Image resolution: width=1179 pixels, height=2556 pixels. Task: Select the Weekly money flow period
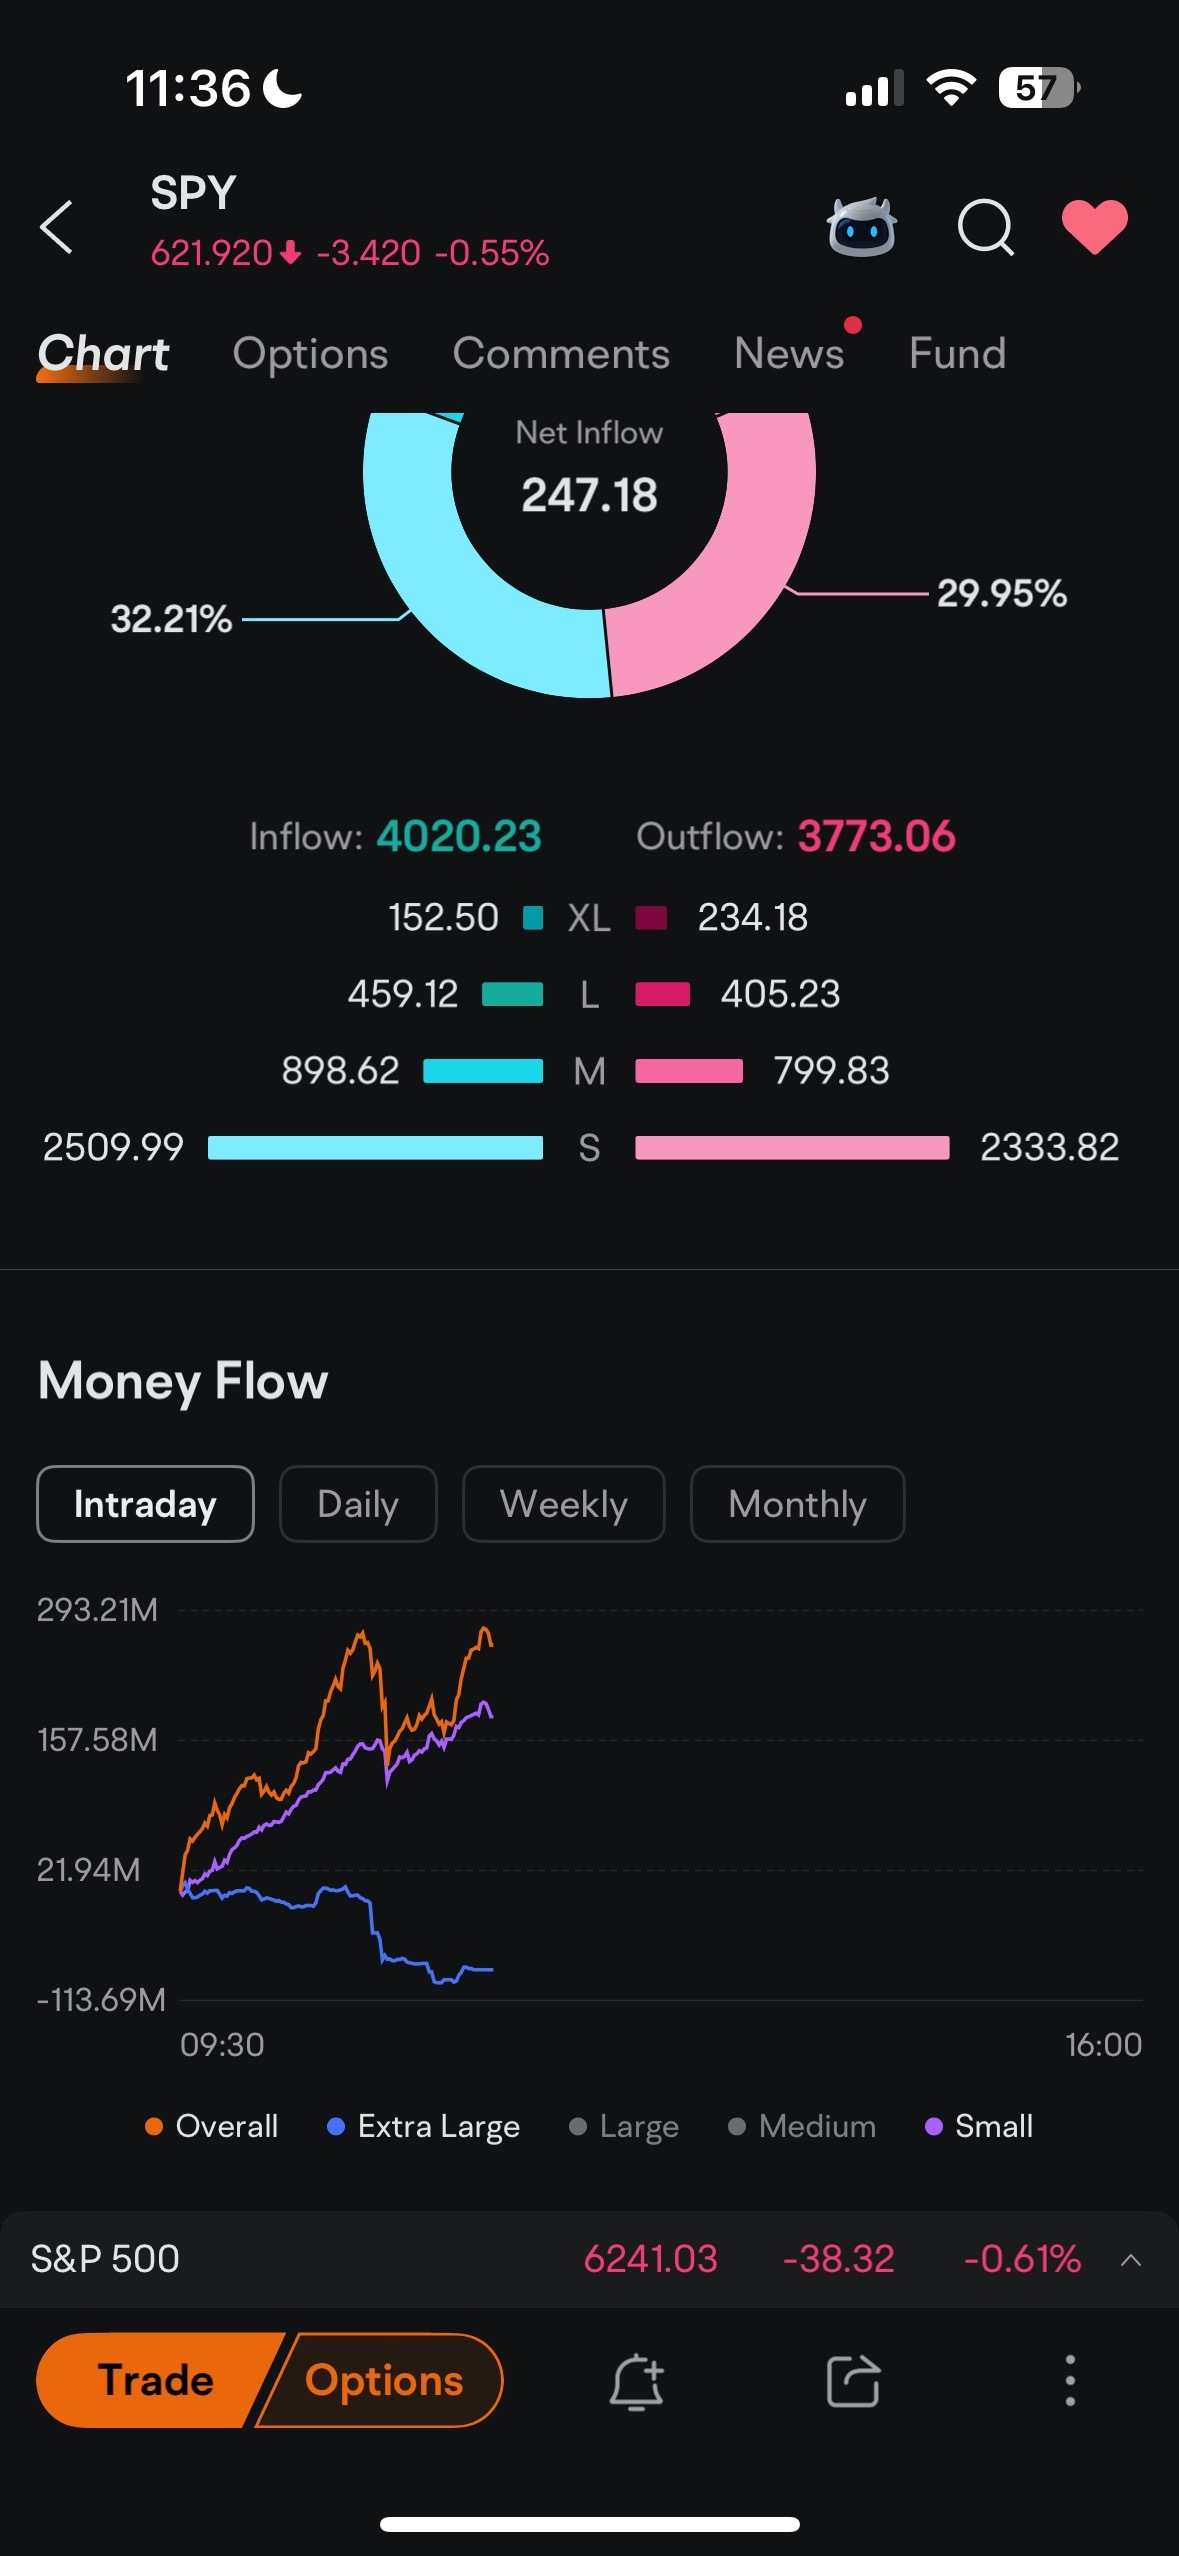pos(564,1504)
